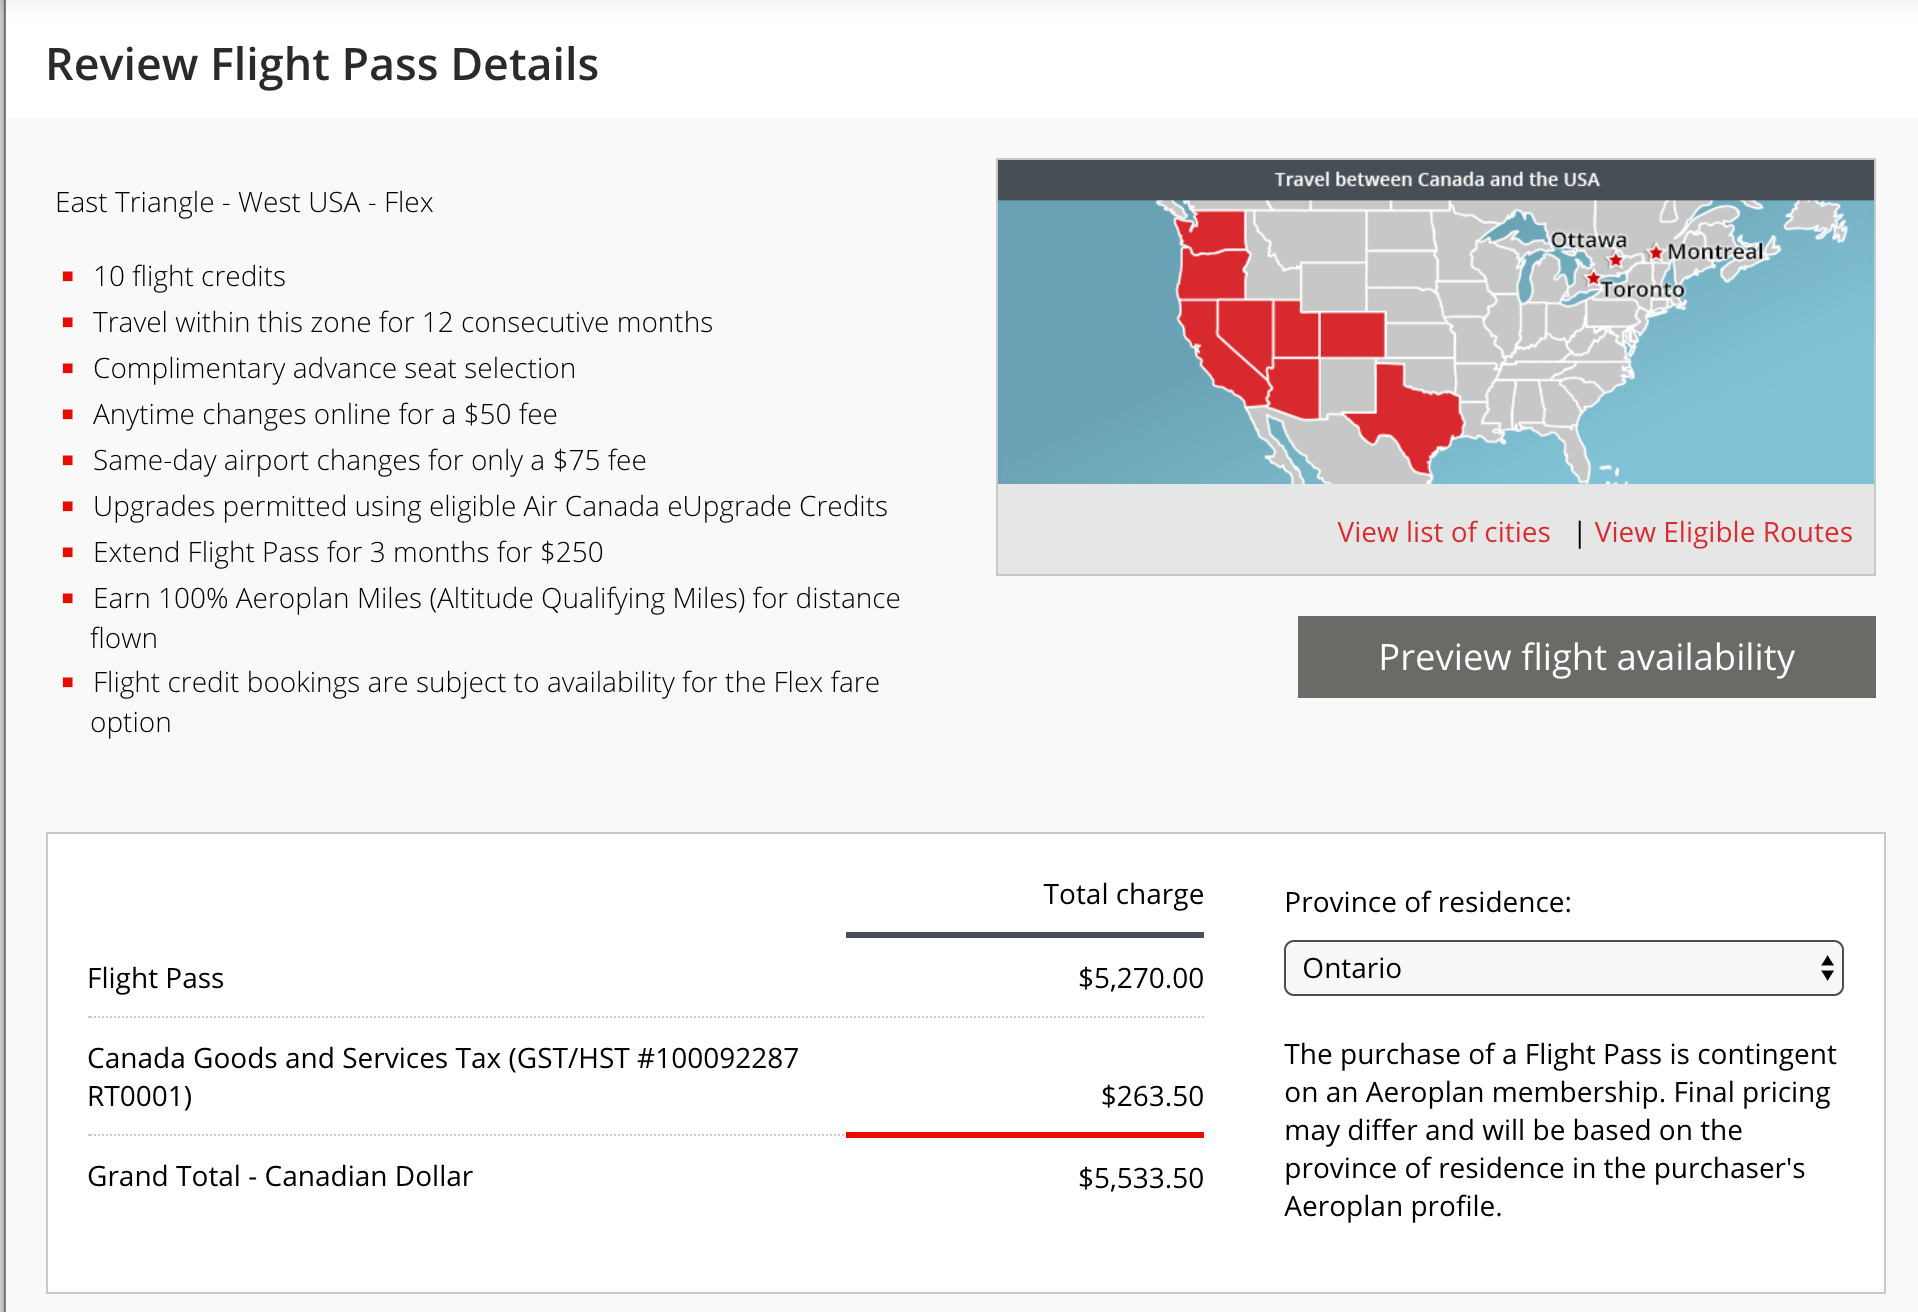Click the Ontario dropdown arrow stepper

[1827, 968]
